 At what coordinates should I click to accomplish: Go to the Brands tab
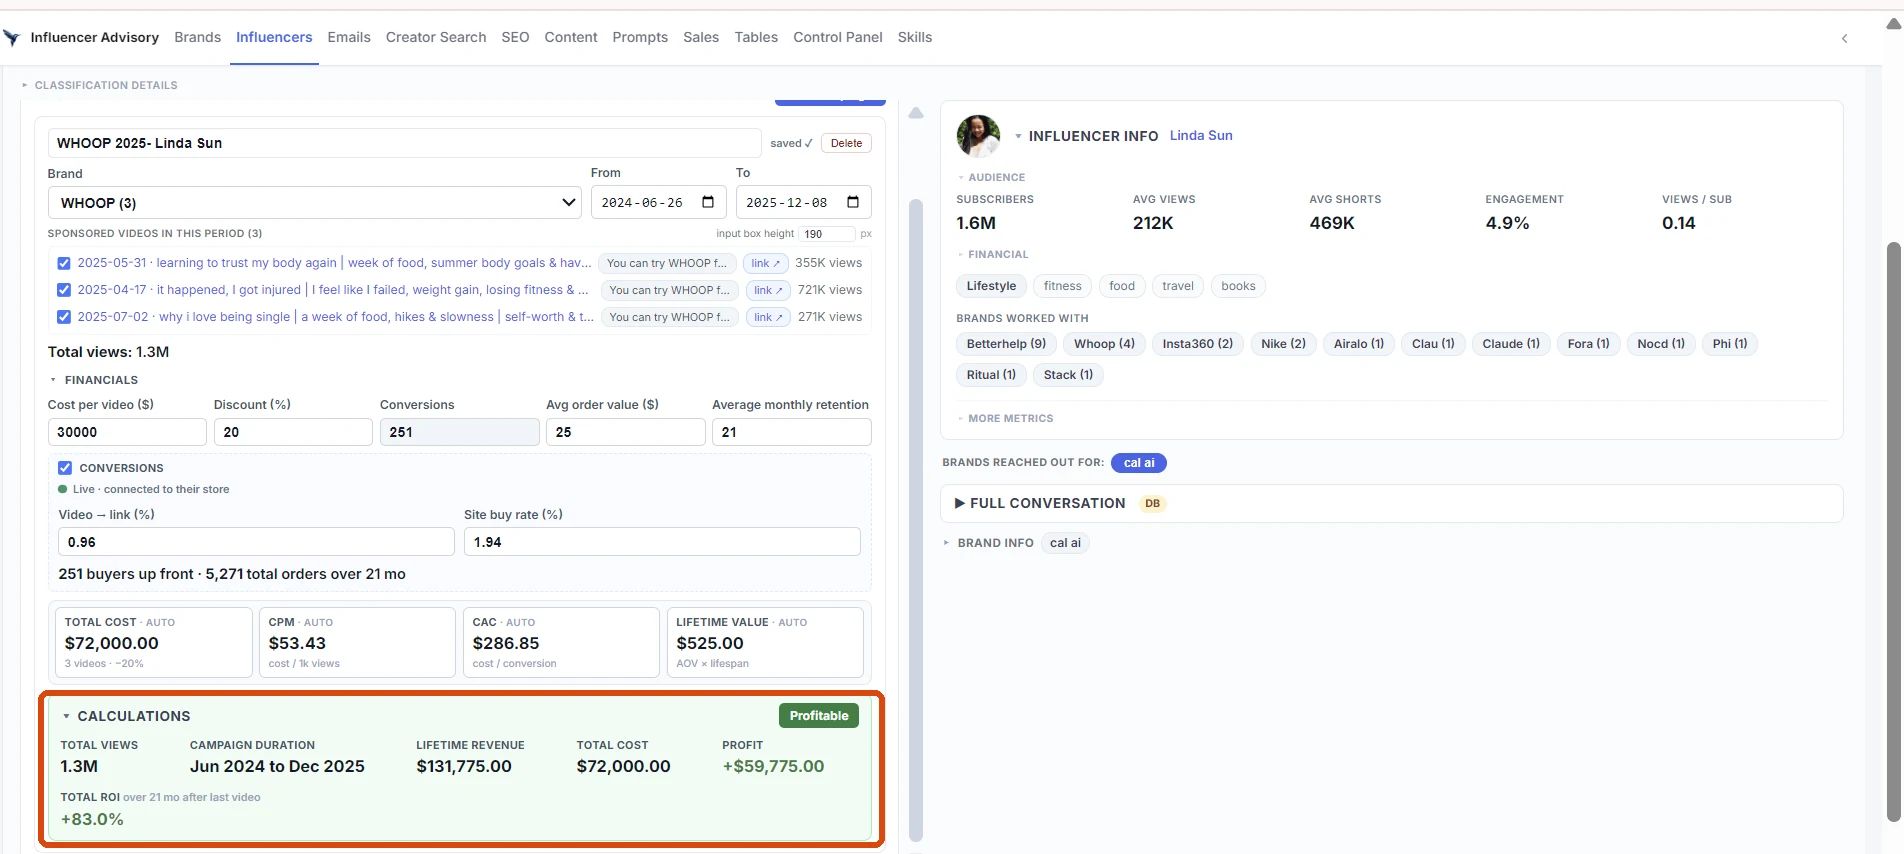(x=197, y=37)
